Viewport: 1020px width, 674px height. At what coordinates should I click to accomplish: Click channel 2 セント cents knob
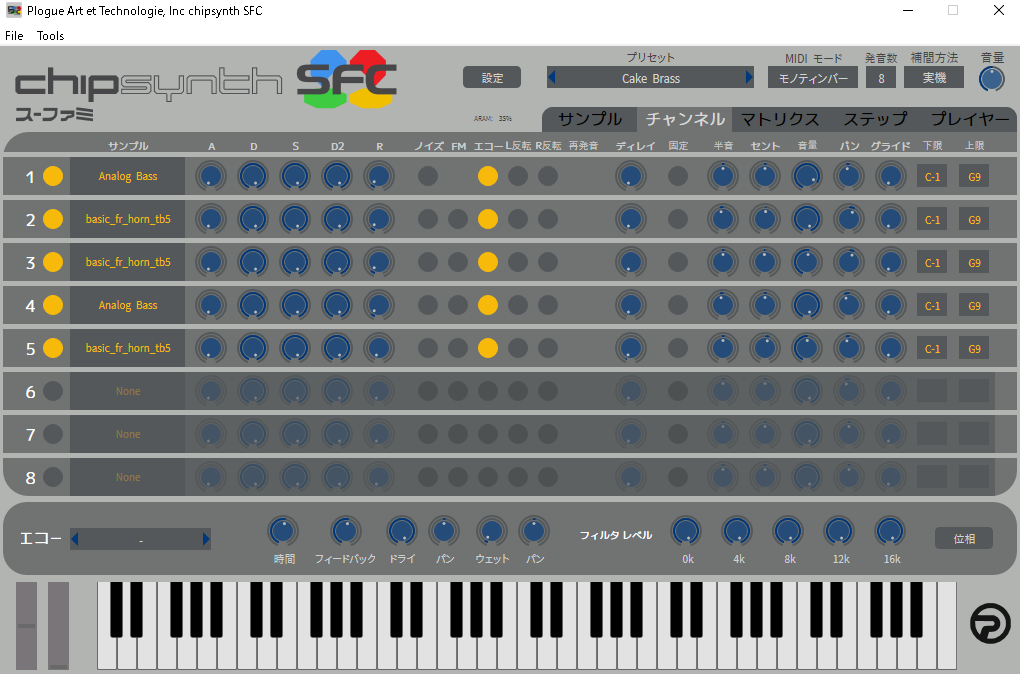(765, 219)
